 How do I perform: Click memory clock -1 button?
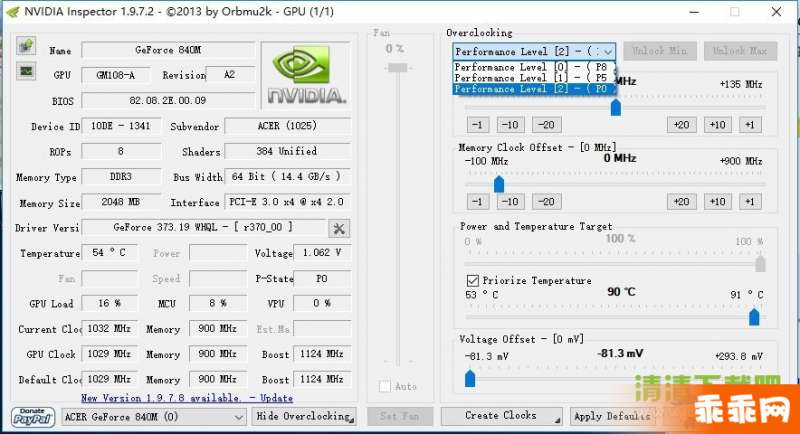478,201
